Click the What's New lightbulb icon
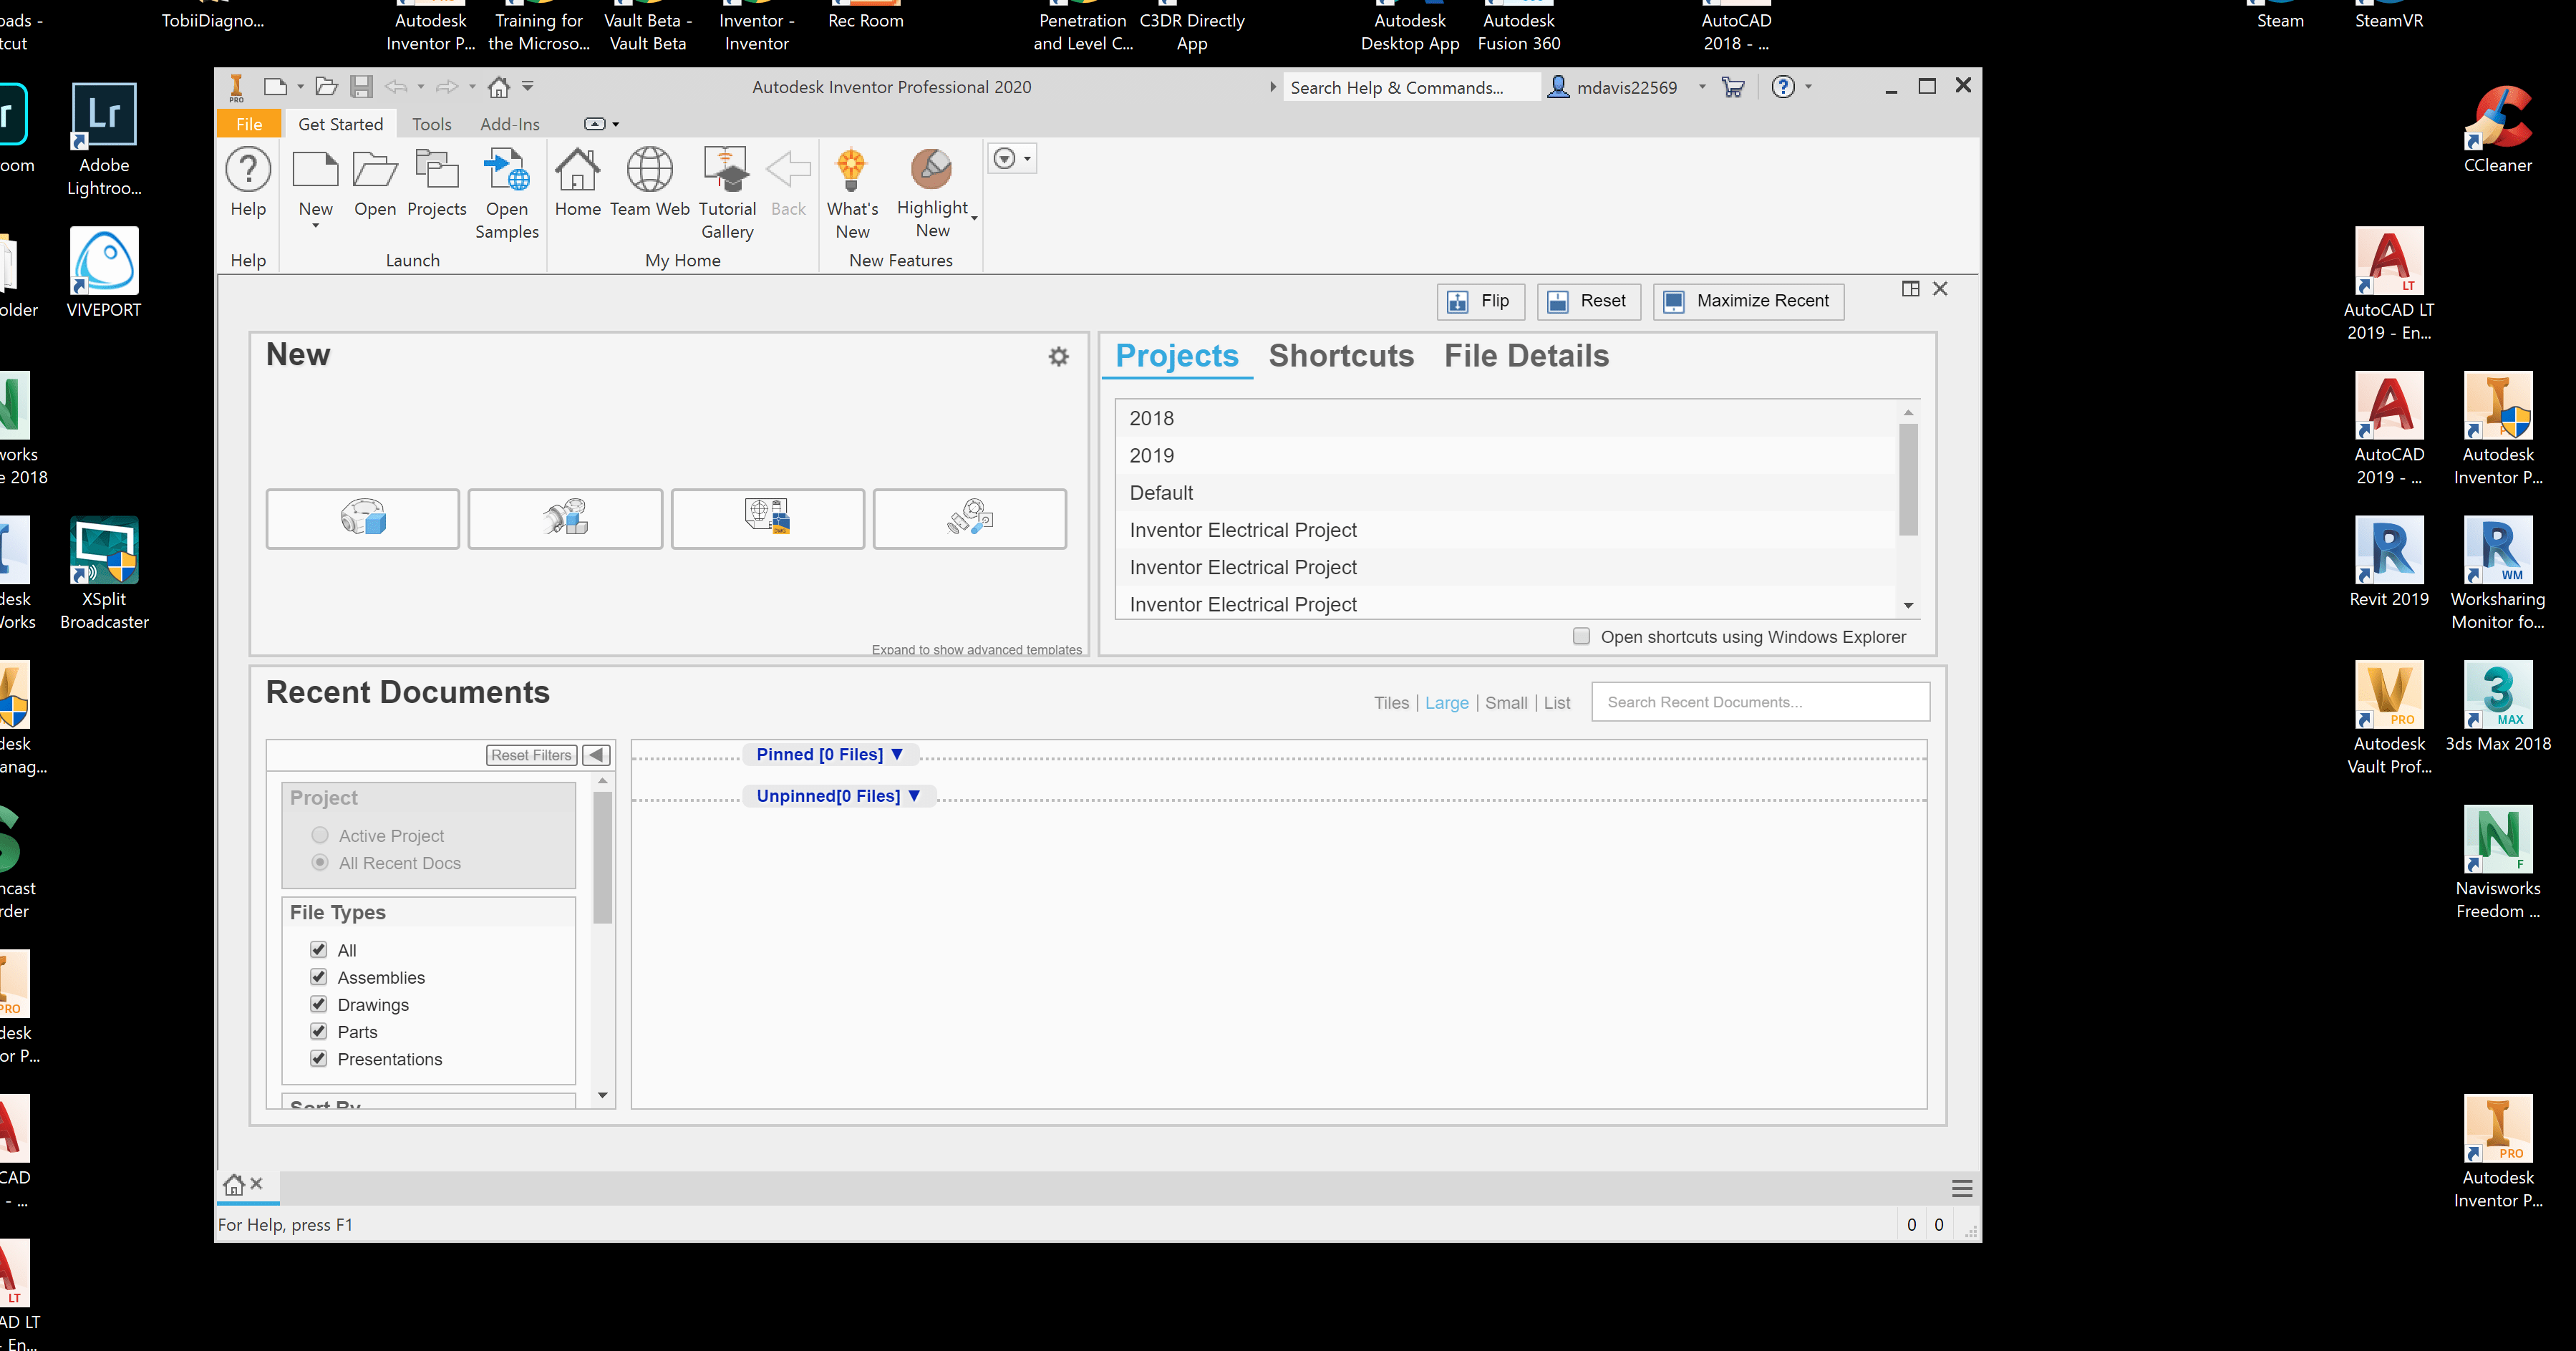This screenshot has width=2576, height=1351. pyautogui.click(x=851, y=170)
